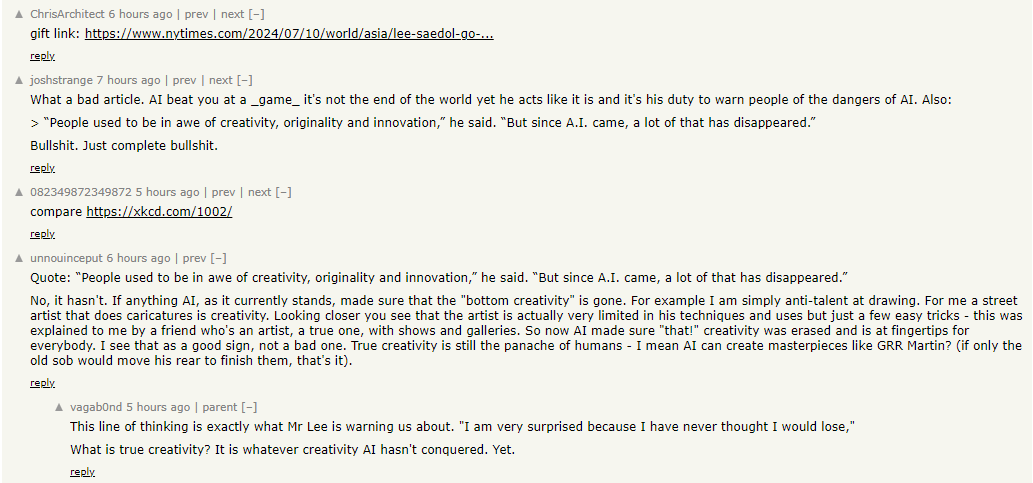Collapse joshstrange's comment with [–]
The width and height of the screenshot is (1033, 483).
(244, 80)
